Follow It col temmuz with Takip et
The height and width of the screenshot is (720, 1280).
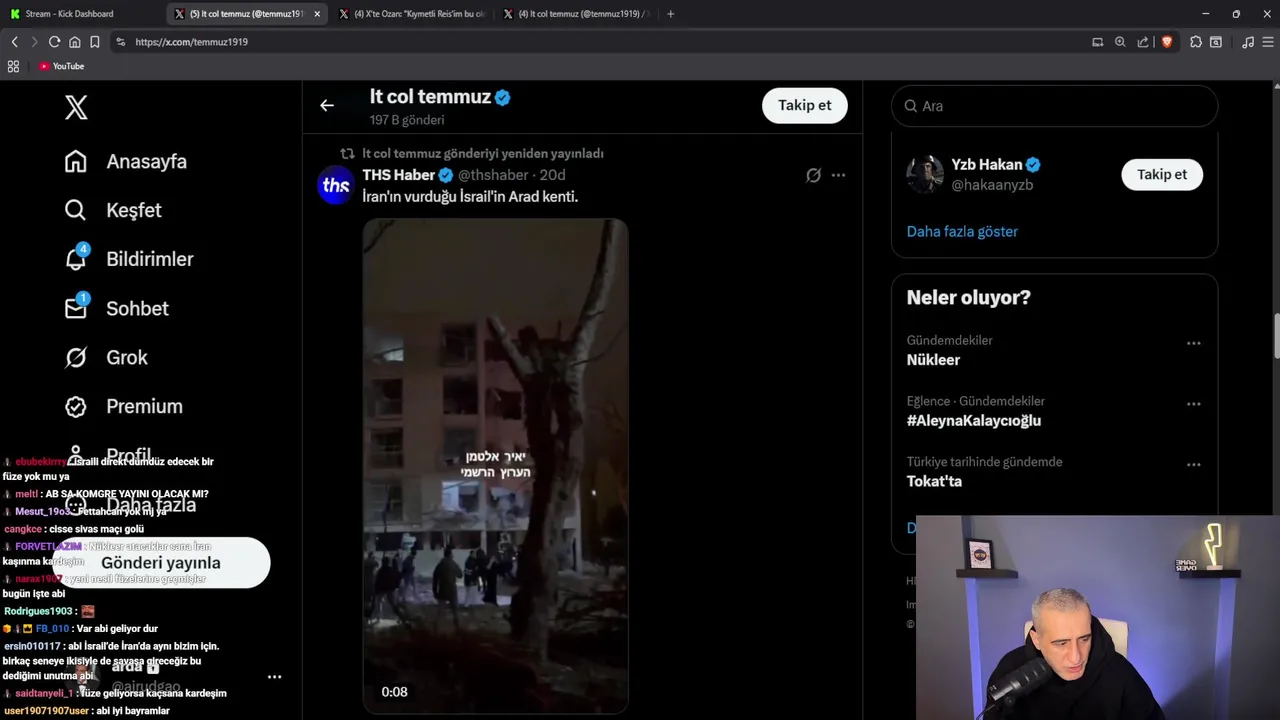coord(805,105)
